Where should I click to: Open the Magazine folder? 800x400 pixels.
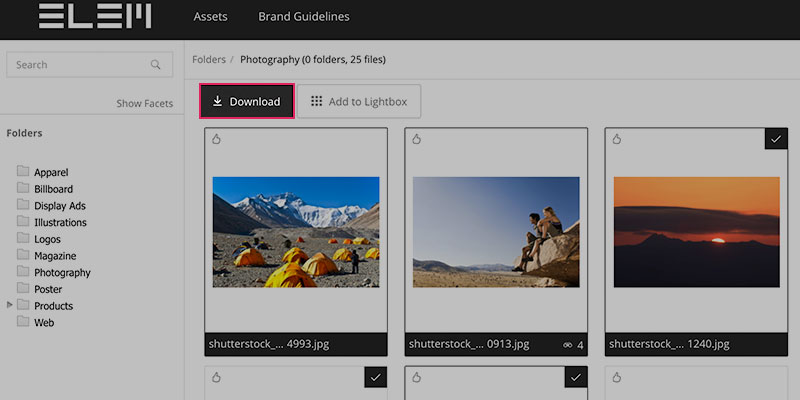coord(55,256)
